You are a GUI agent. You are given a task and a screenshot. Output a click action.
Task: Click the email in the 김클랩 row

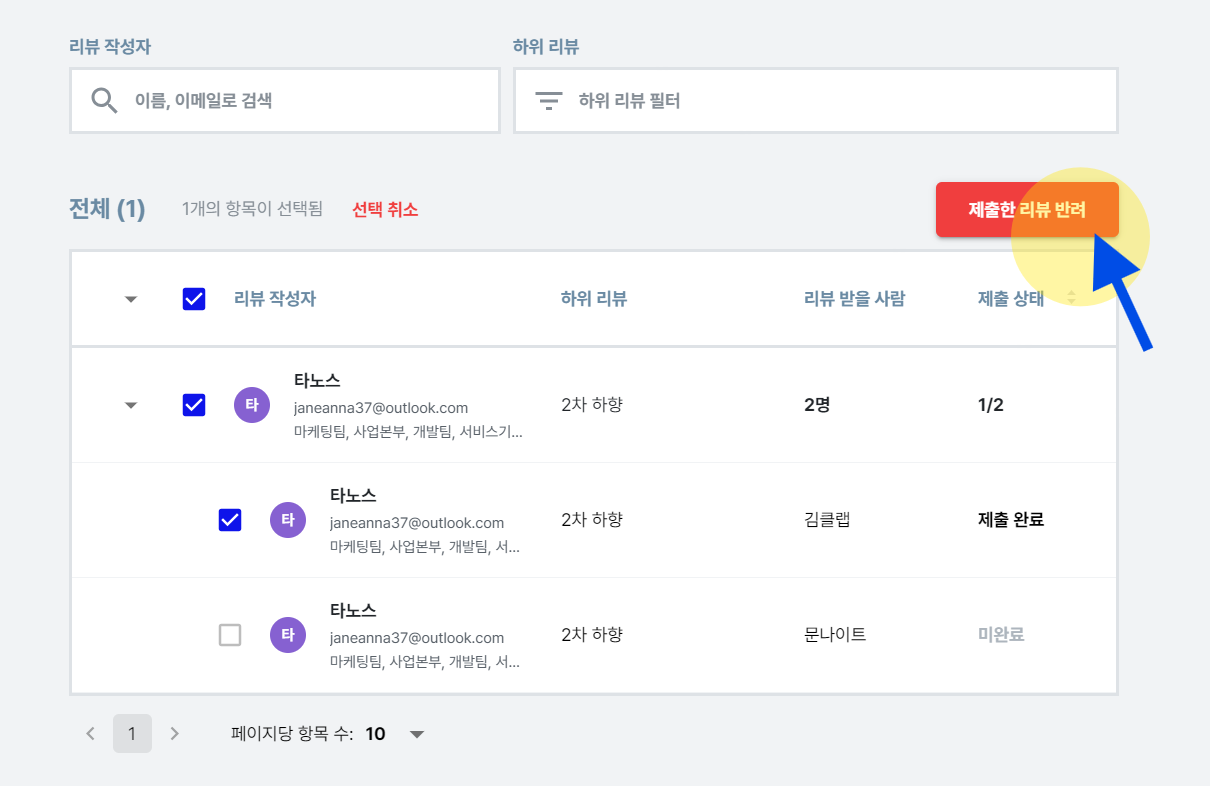click(x=417, y=523)
